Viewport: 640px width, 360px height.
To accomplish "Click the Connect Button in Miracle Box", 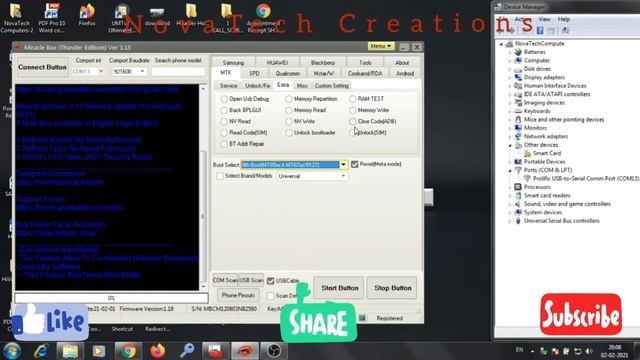I will (x=42, y=67).
